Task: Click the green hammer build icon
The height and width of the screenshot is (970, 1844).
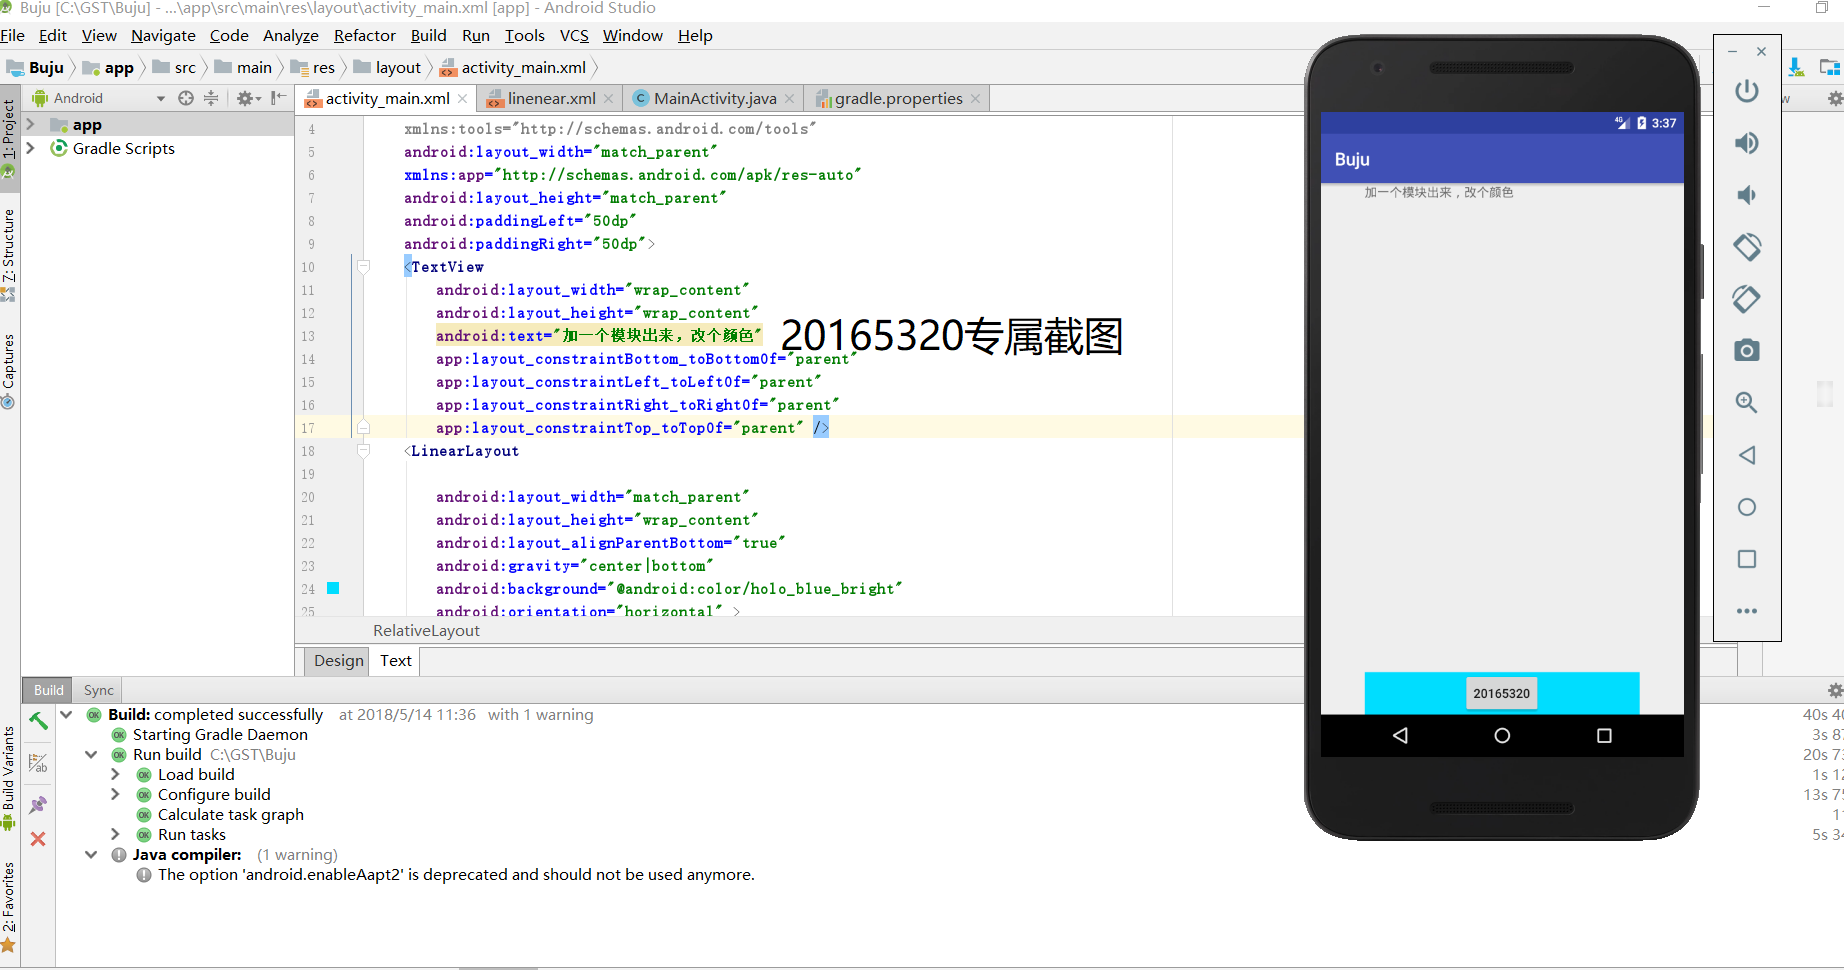Action: tap(38, 721)
